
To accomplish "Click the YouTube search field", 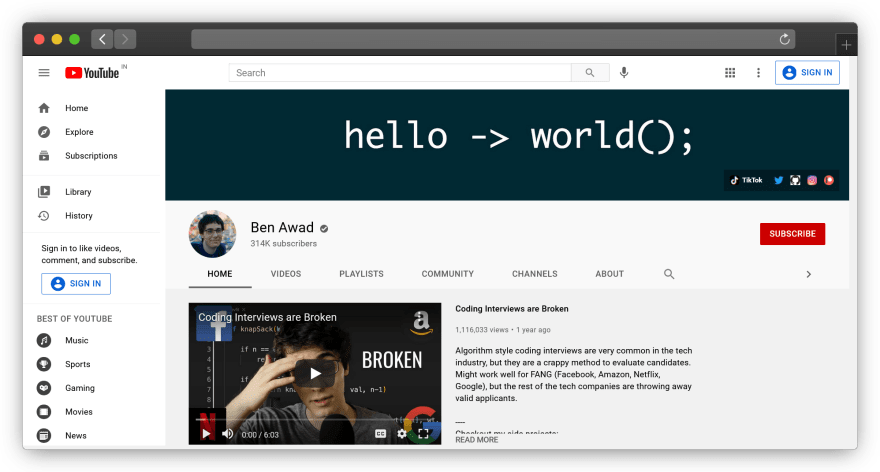I will point(400,73).
